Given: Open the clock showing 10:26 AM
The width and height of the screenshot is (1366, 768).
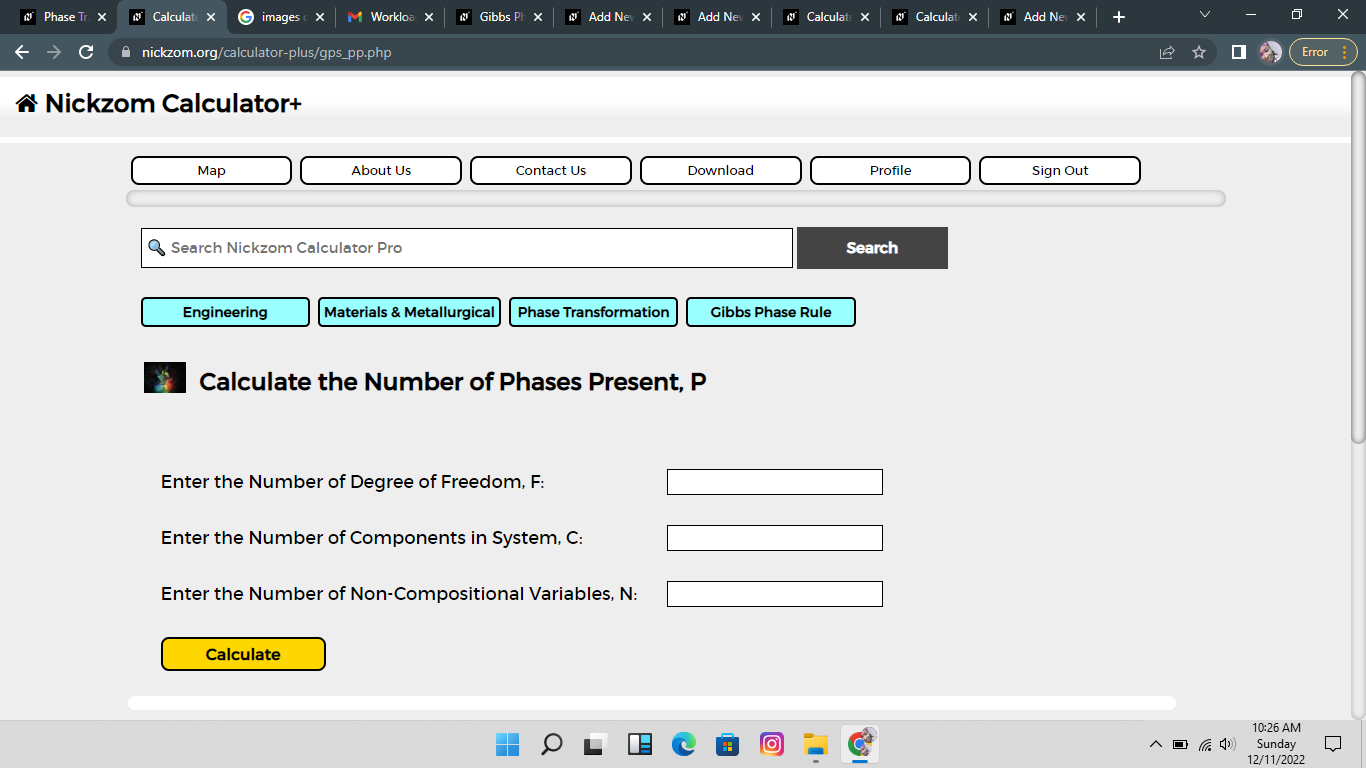Looking at the screenshot, I should click(1276, 744).
